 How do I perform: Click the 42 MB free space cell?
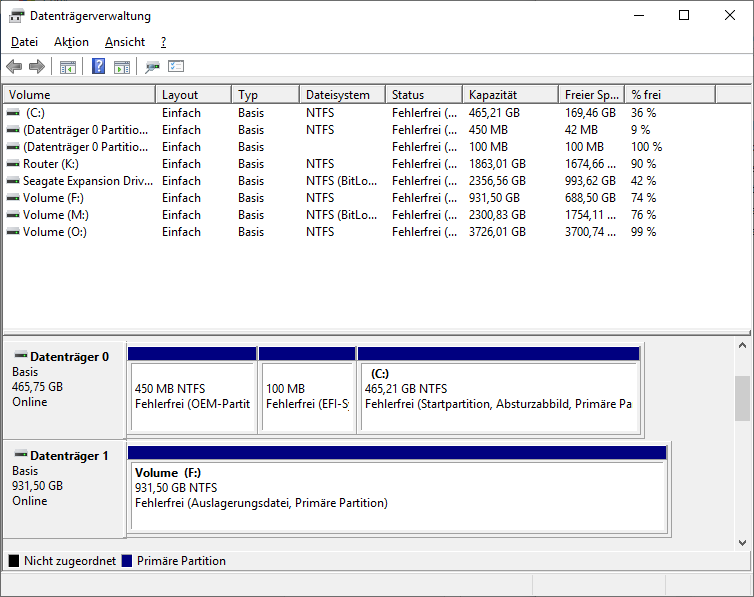tap(581, 130)
